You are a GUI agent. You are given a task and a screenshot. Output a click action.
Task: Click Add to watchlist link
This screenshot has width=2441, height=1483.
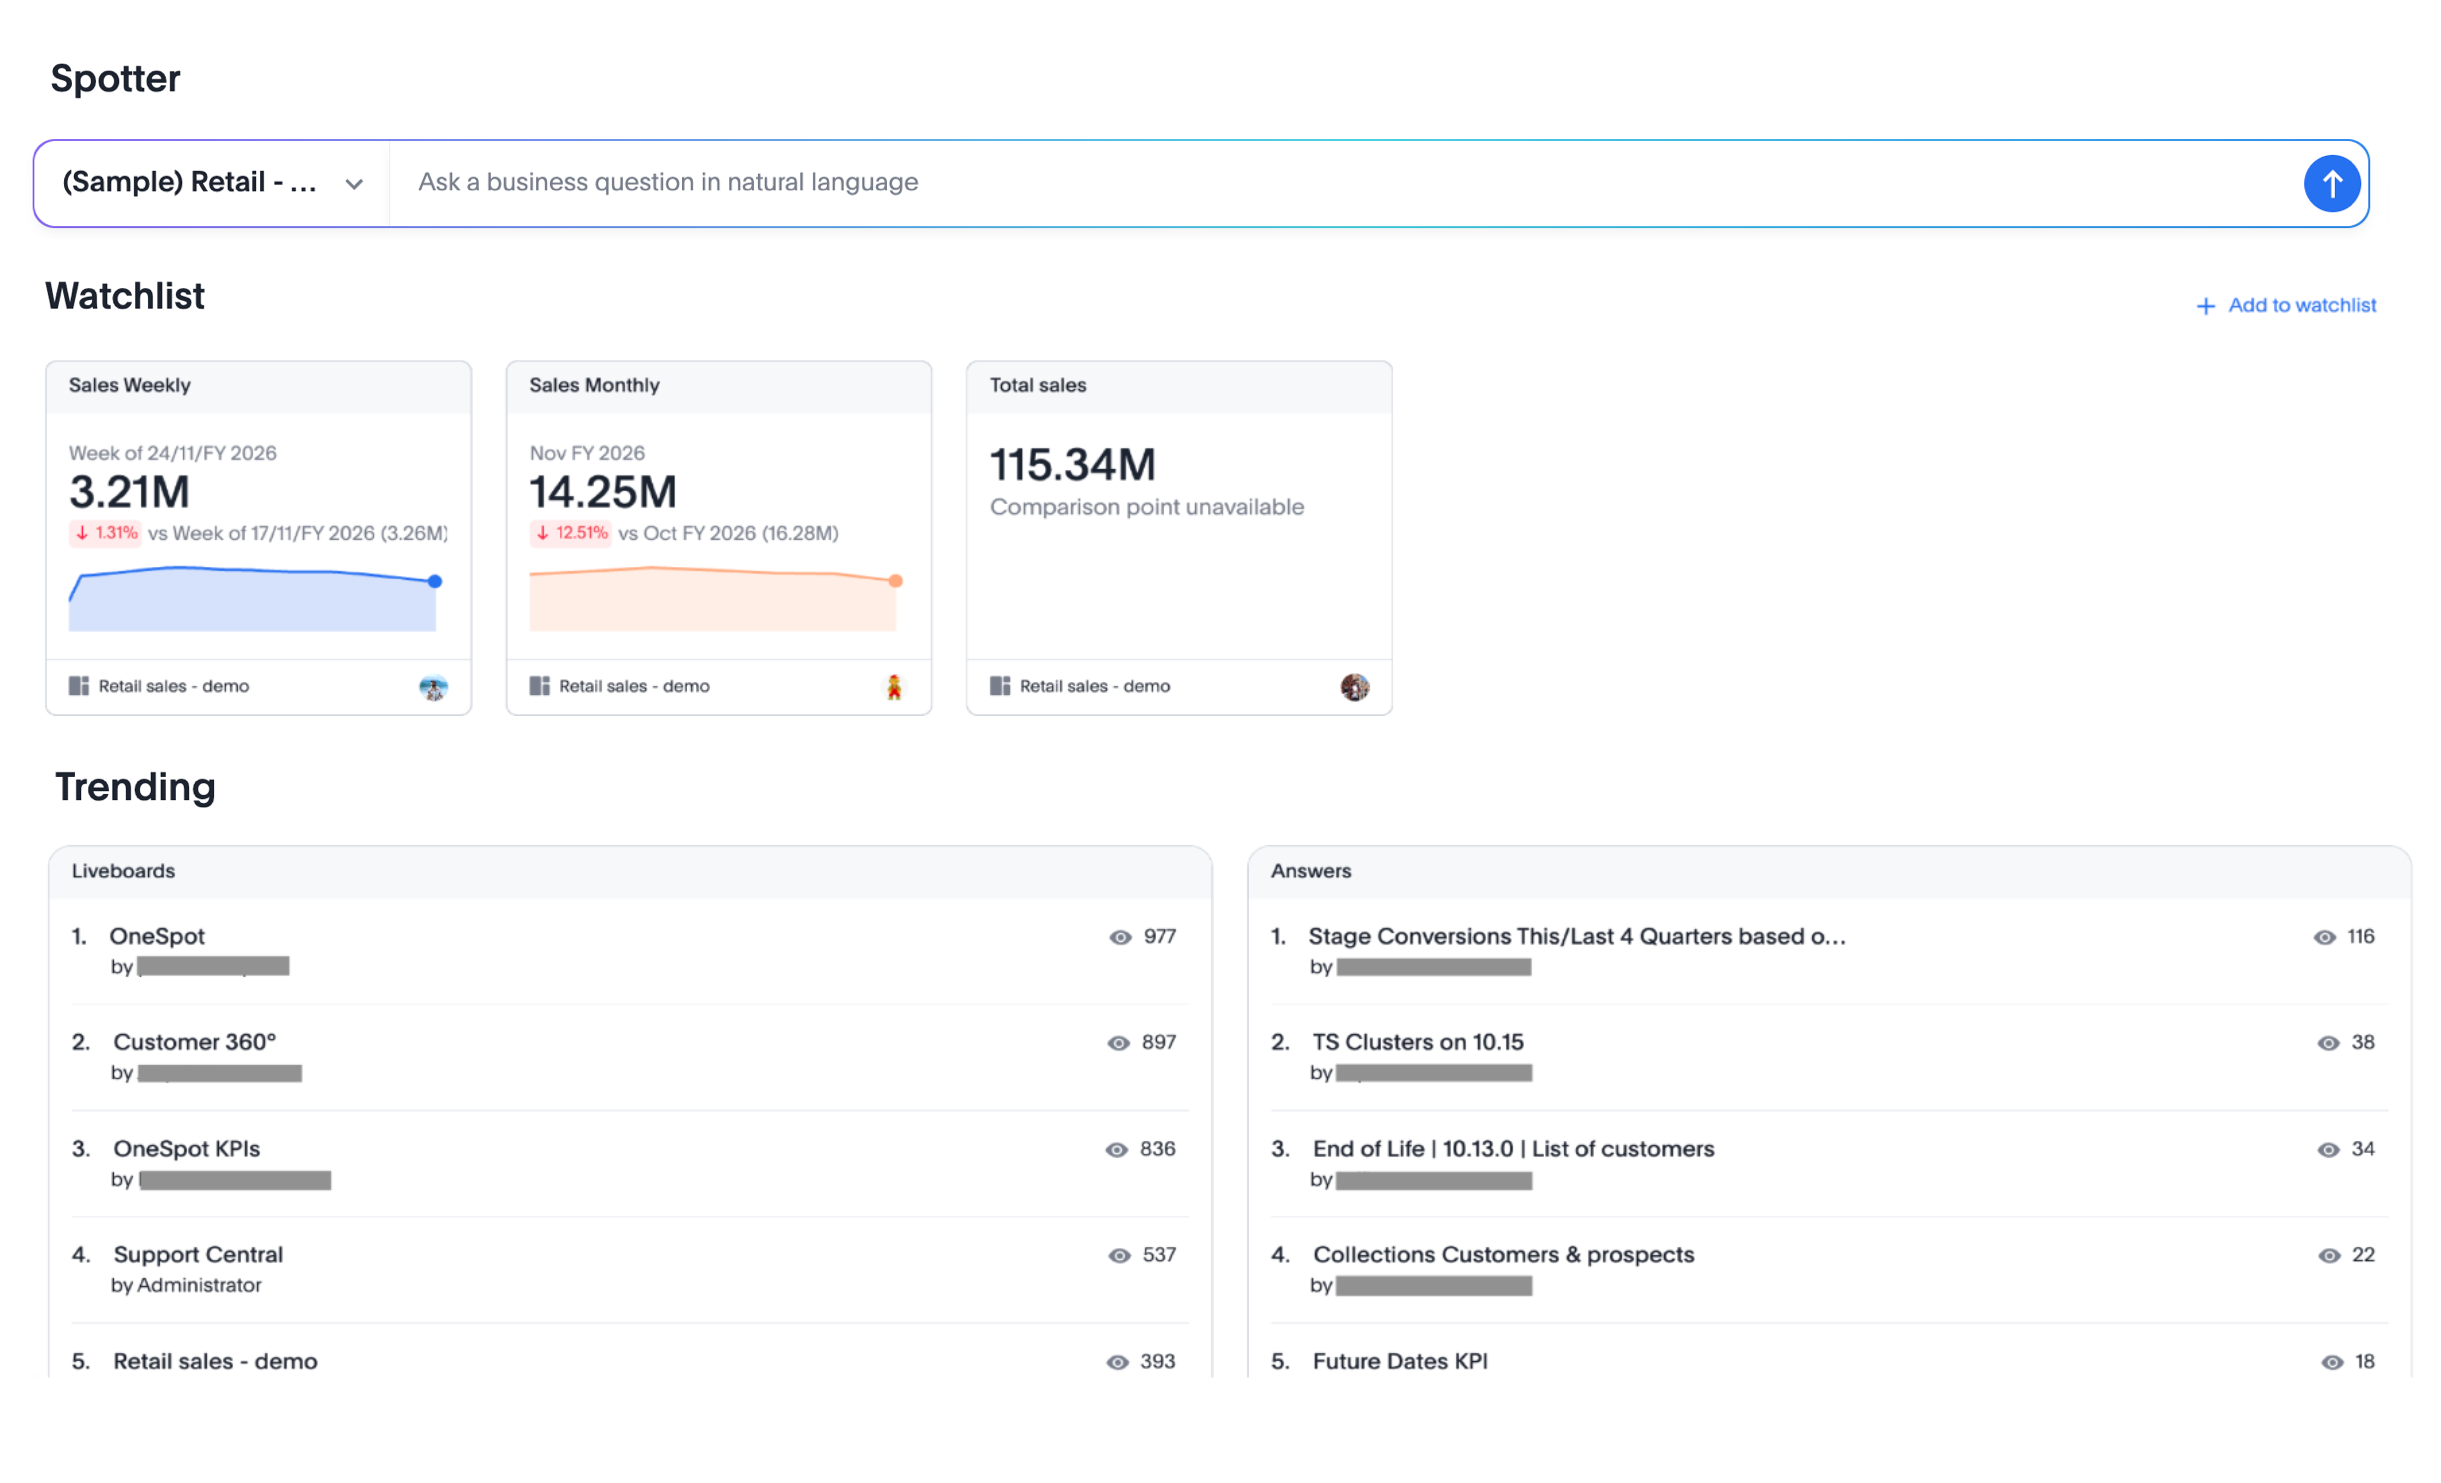[2301, 305]
